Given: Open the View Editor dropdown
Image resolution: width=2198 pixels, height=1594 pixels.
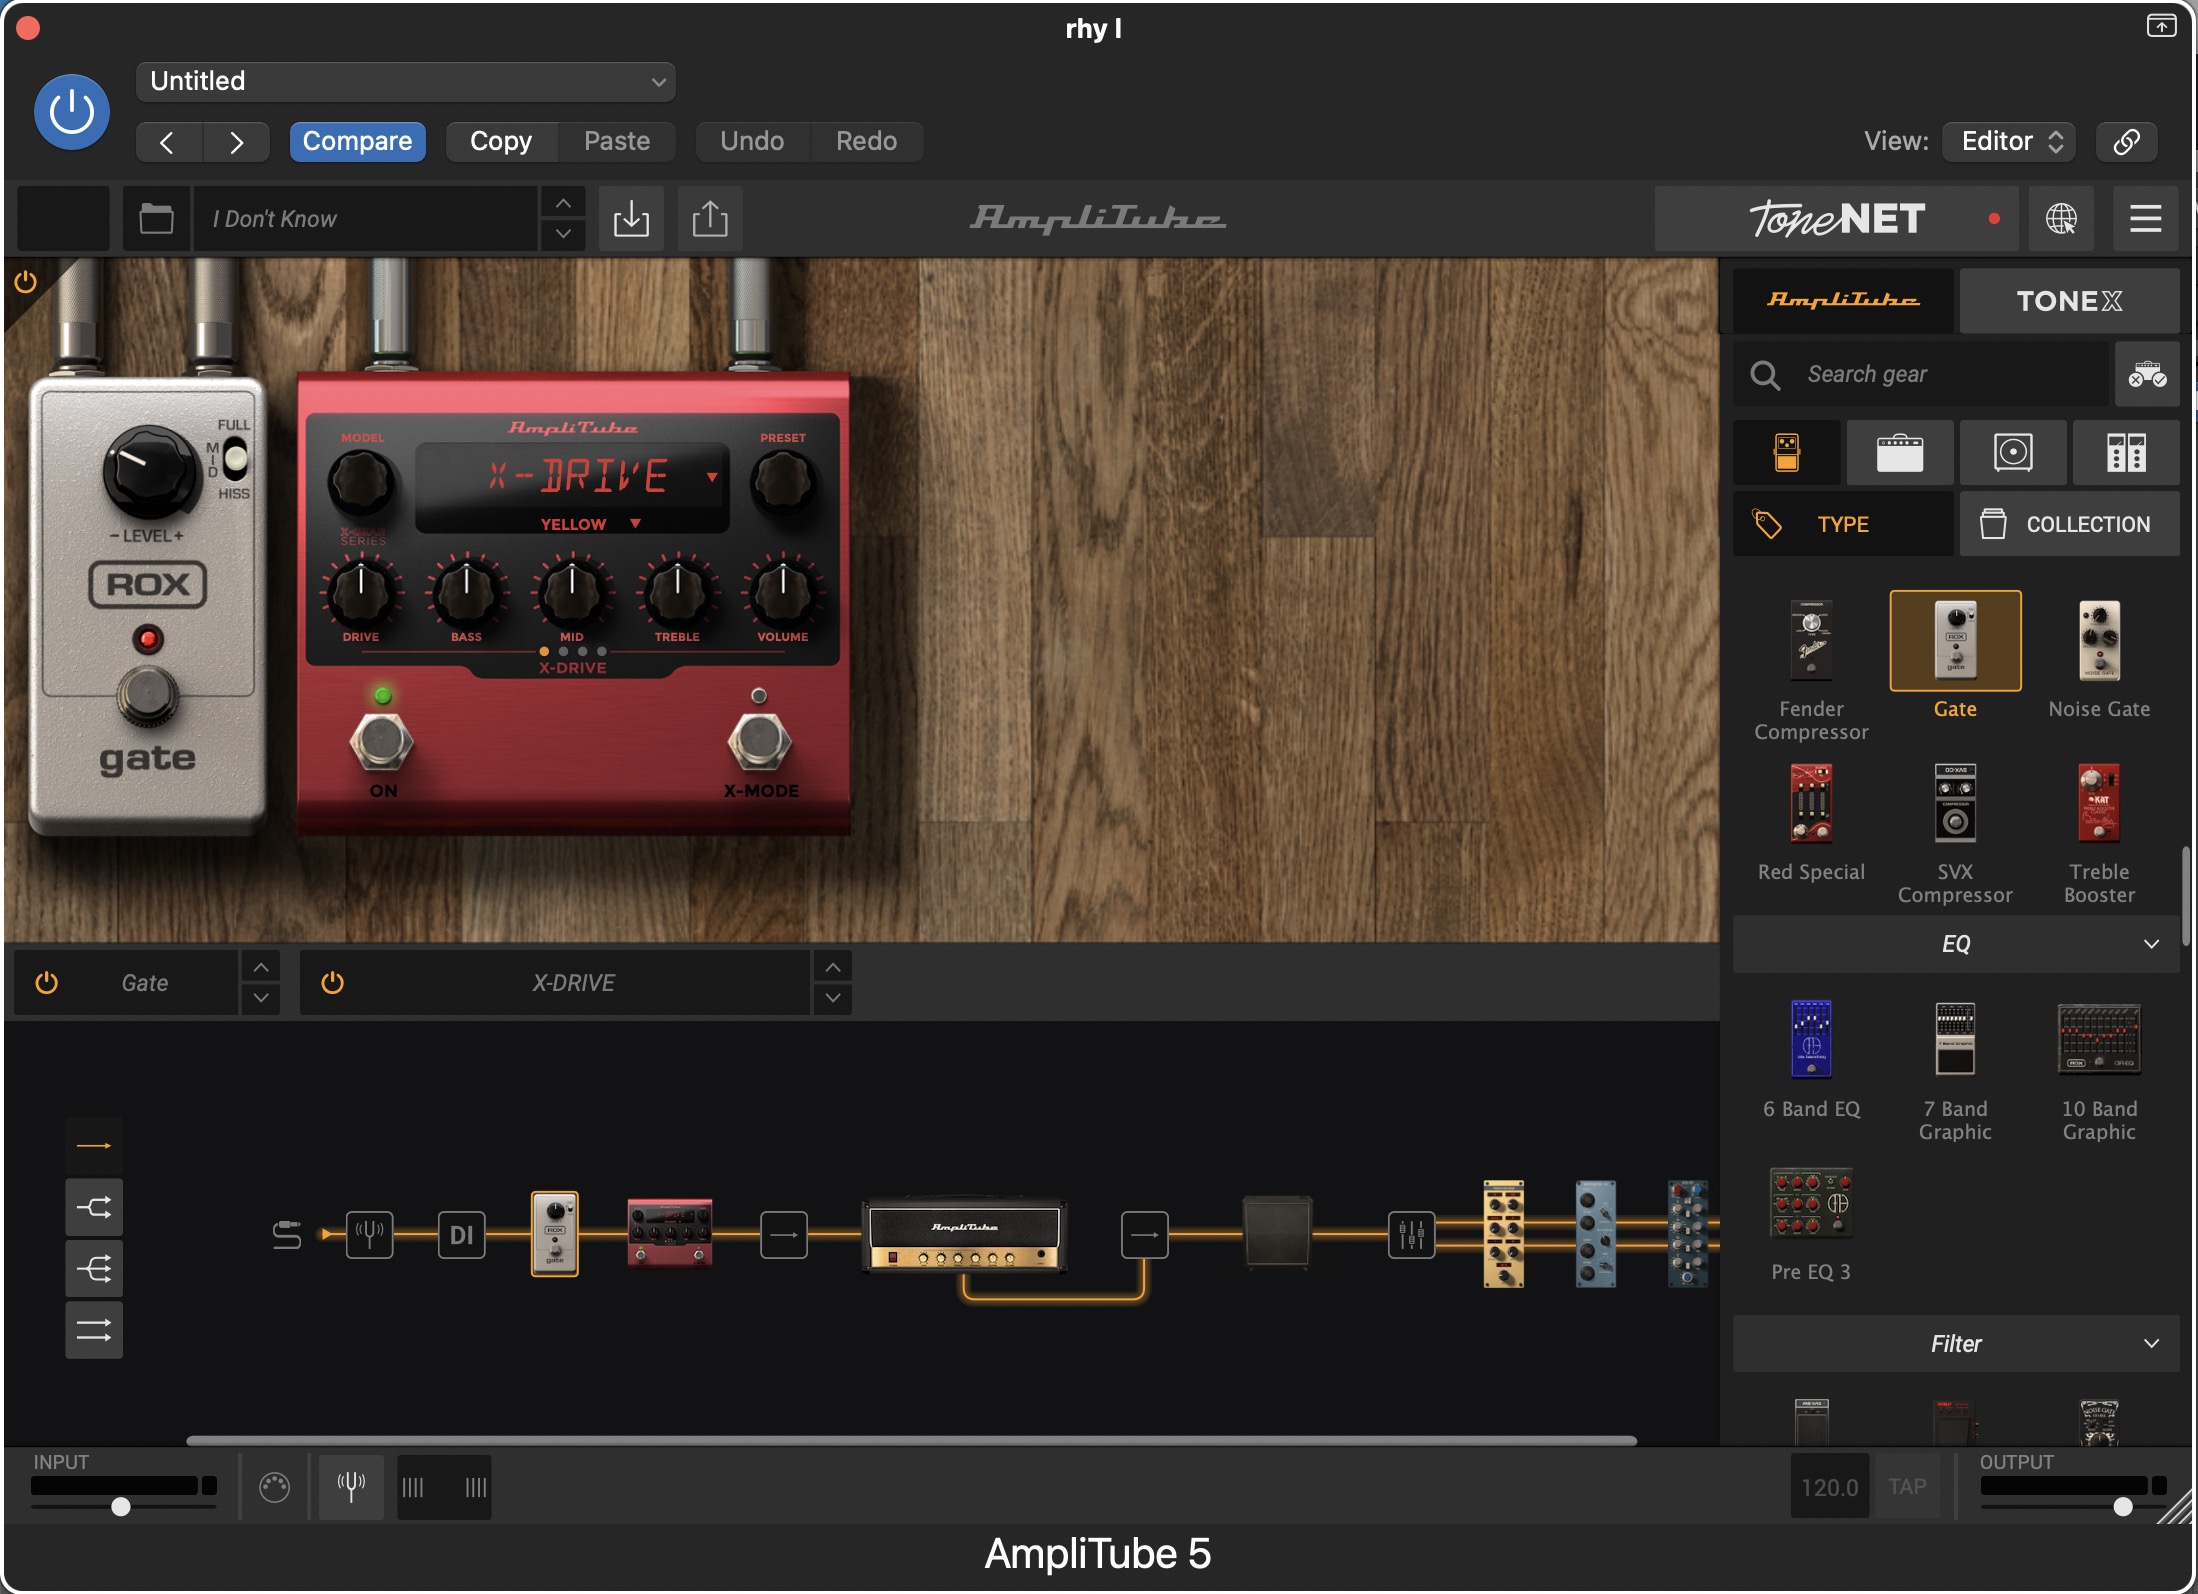Looking at the screenshot, I should point(2008,141).
